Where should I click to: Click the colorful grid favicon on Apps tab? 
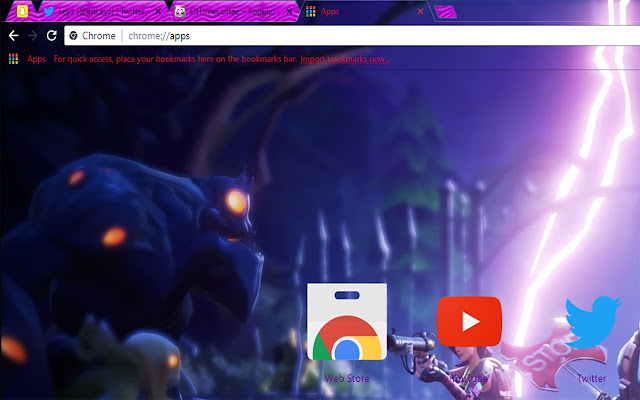(311, 11)
